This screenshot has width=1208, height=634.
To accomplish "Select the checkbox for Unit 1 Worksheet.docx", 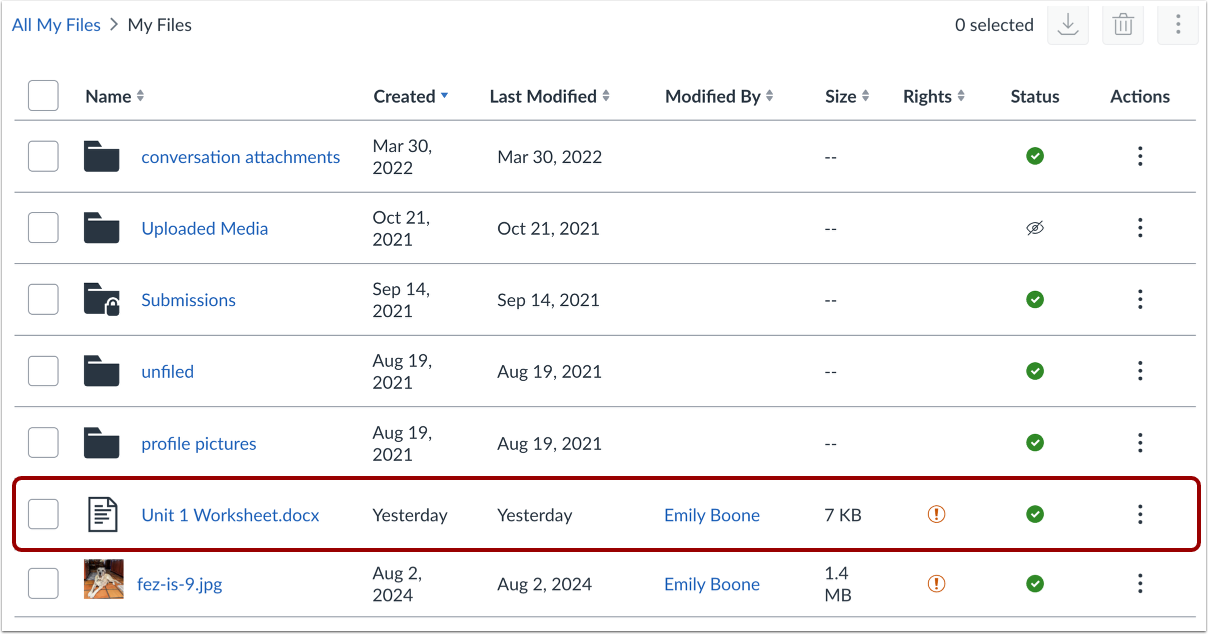I will pos(43,514).
